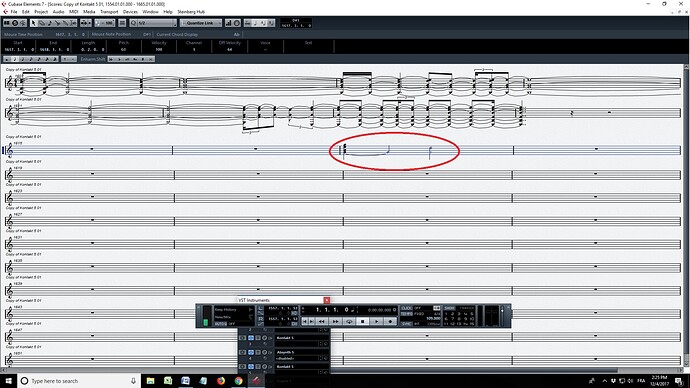Click the last enharmonic shift button
Image resolution: width=690 pixels, height=388 pixels.
tap(150, 59)
